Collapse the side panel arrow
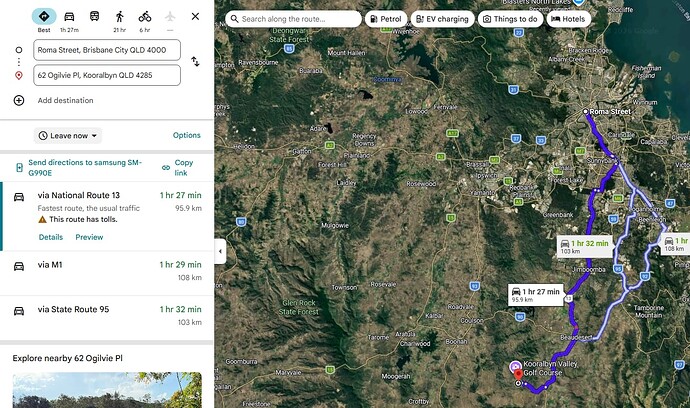Image resolution: width=690 pixels, height=408 pixels. (x=220, y=251)
